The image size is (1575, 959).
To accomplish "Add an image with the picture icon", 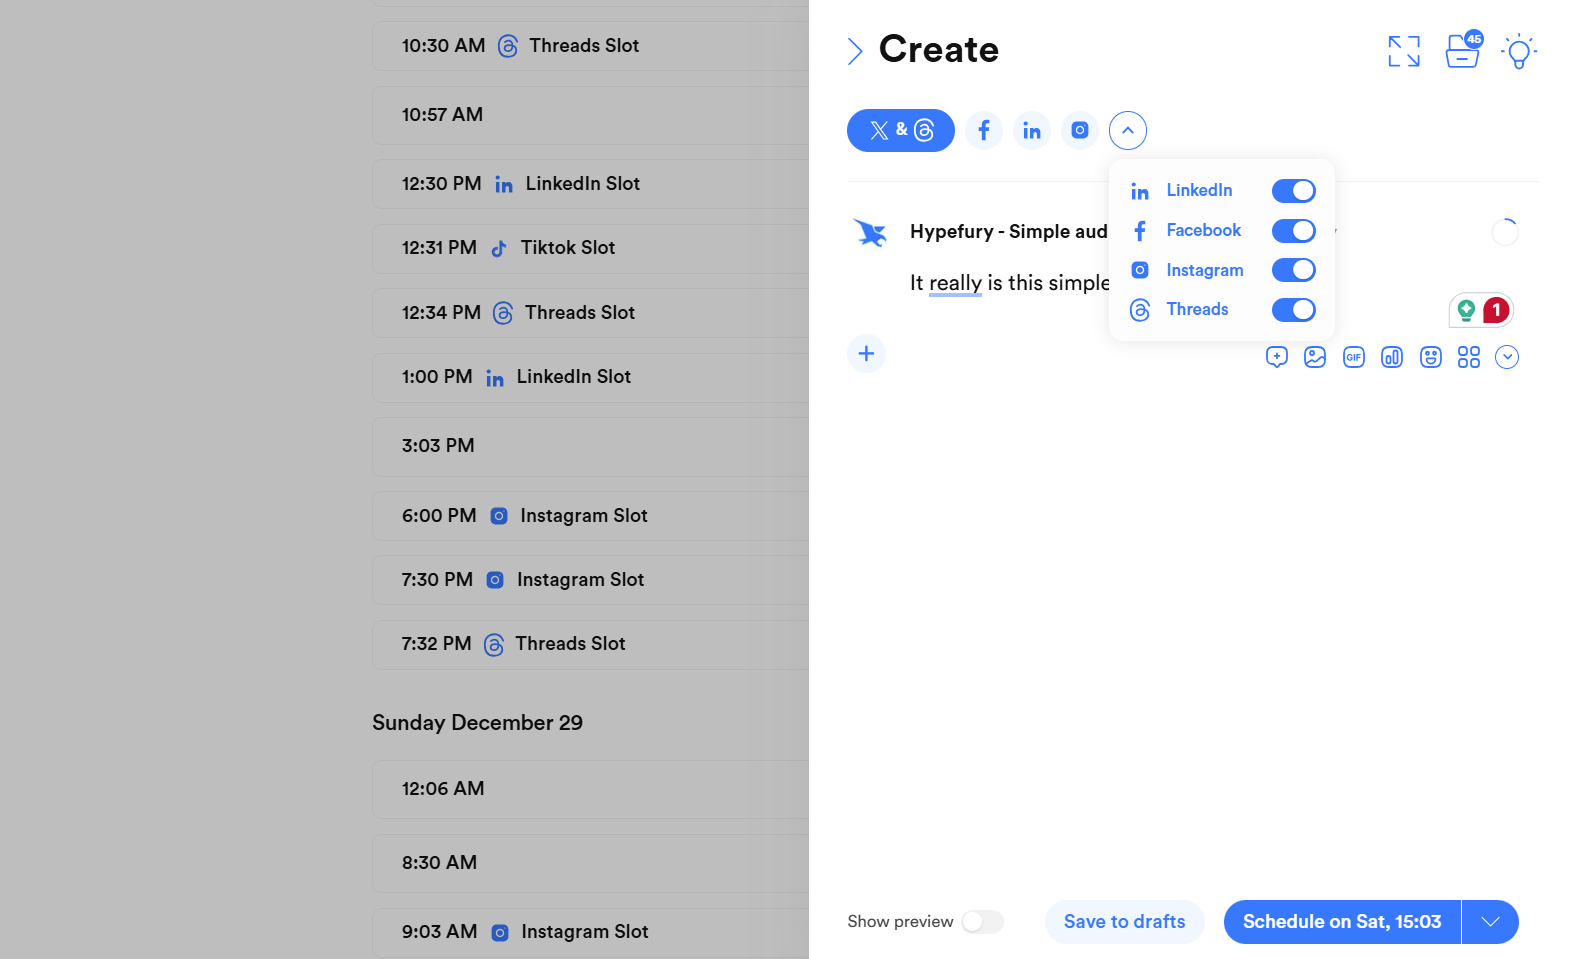I will (x=1315, y=357).
